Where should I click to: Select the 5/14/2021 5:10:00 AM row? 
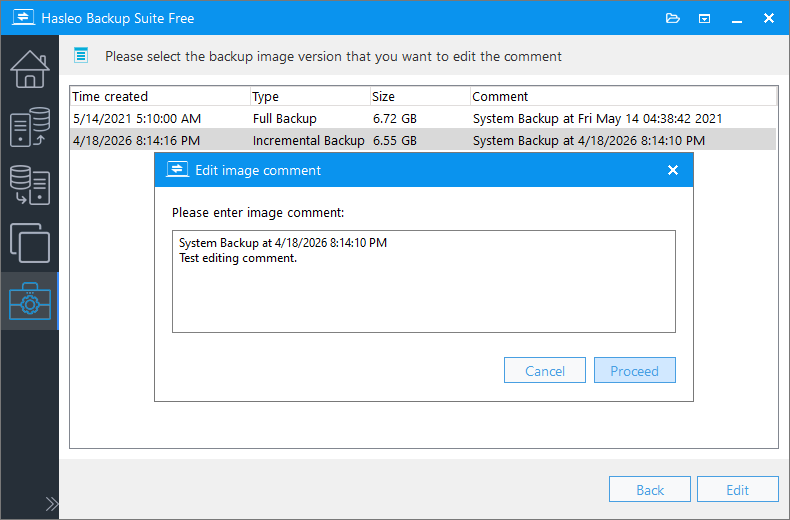point(423,118)
